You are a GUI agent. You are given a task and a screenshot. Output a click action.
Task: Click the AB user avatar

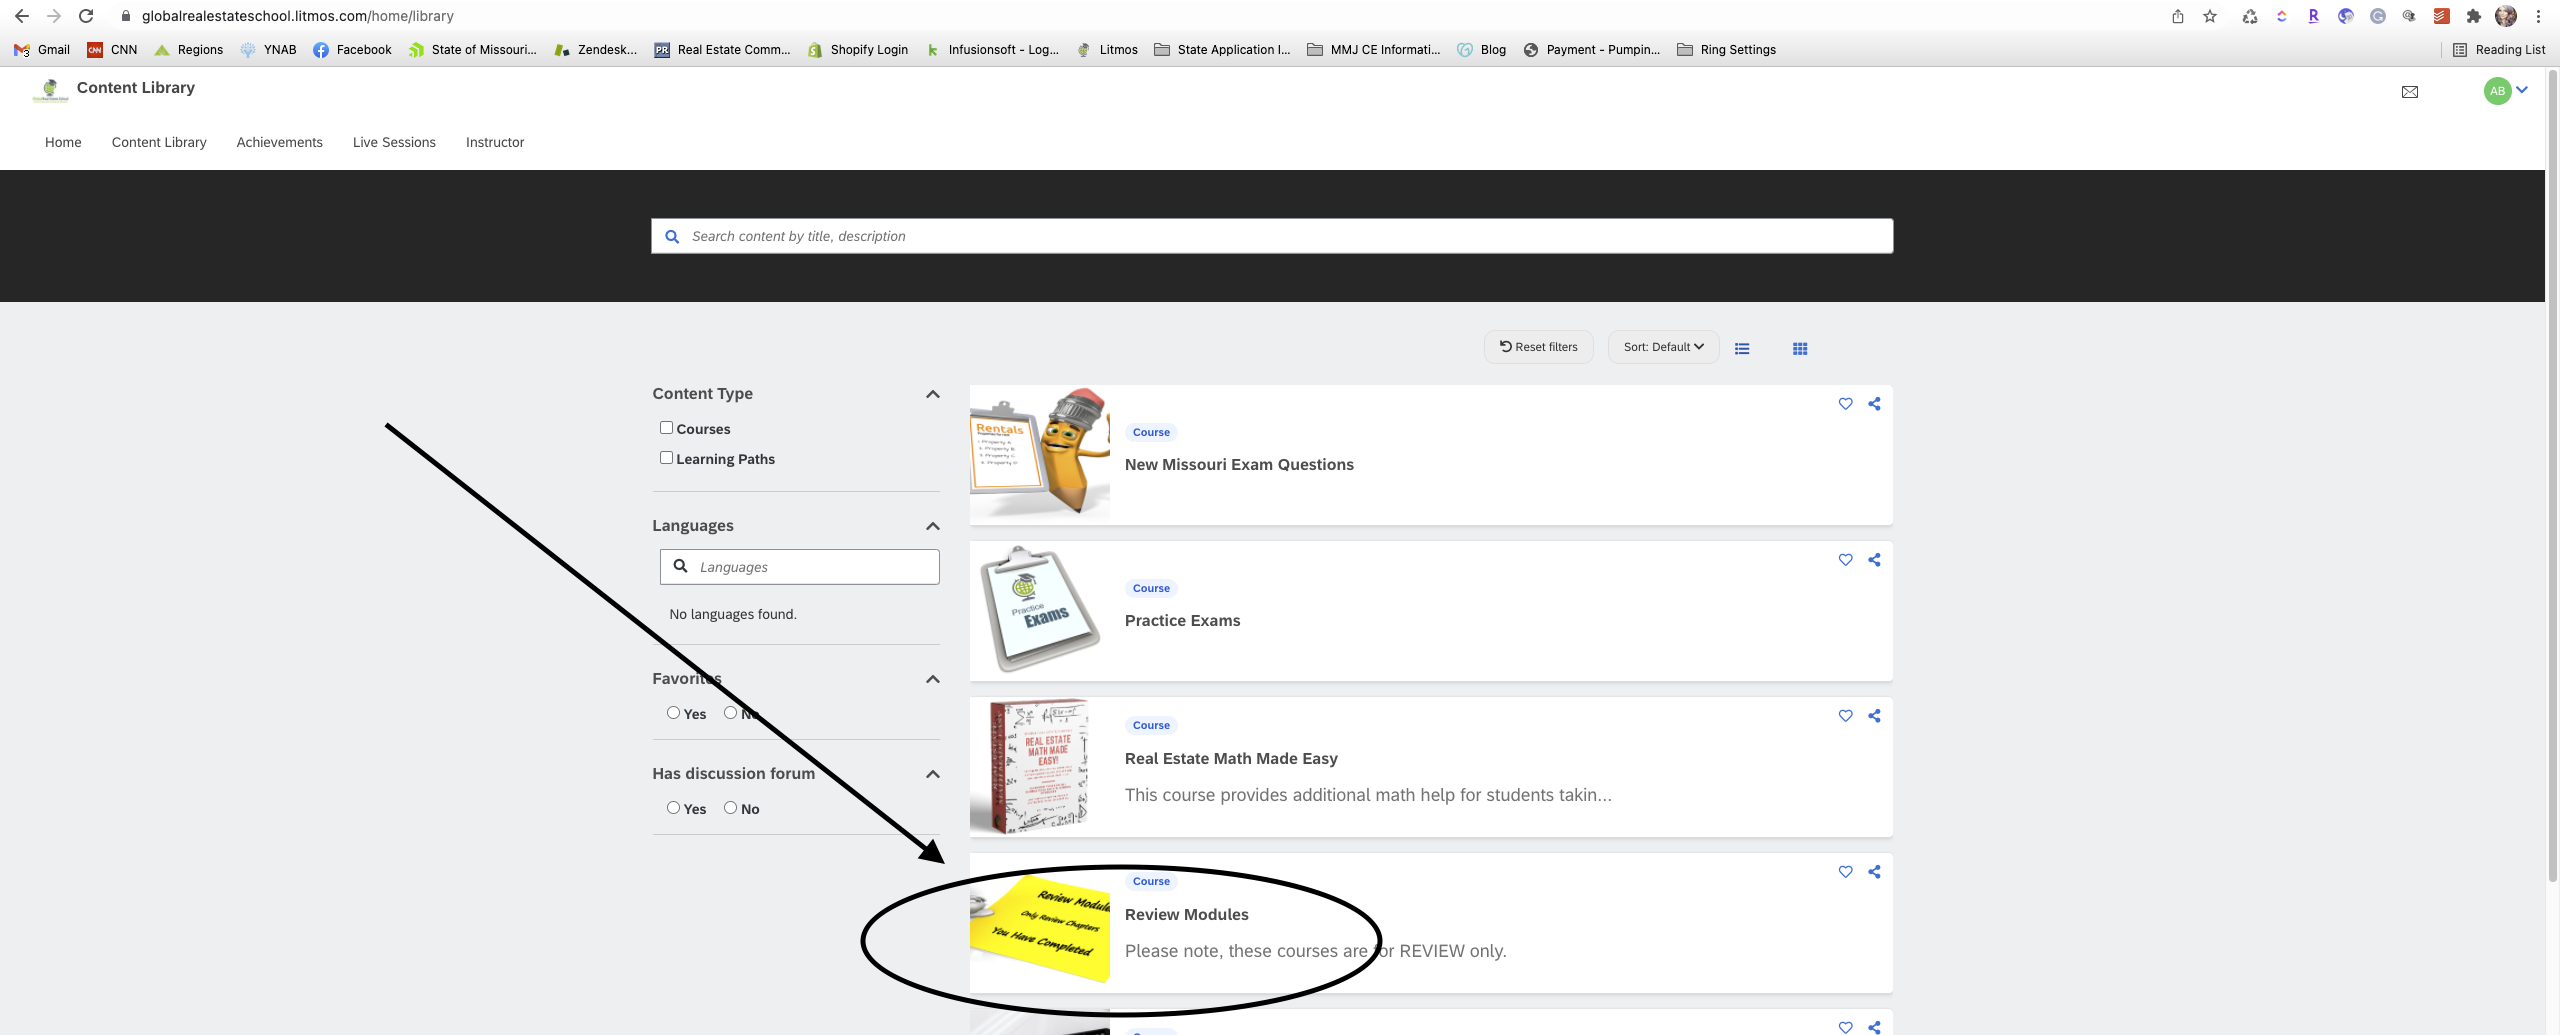(x=2497, y=91)
